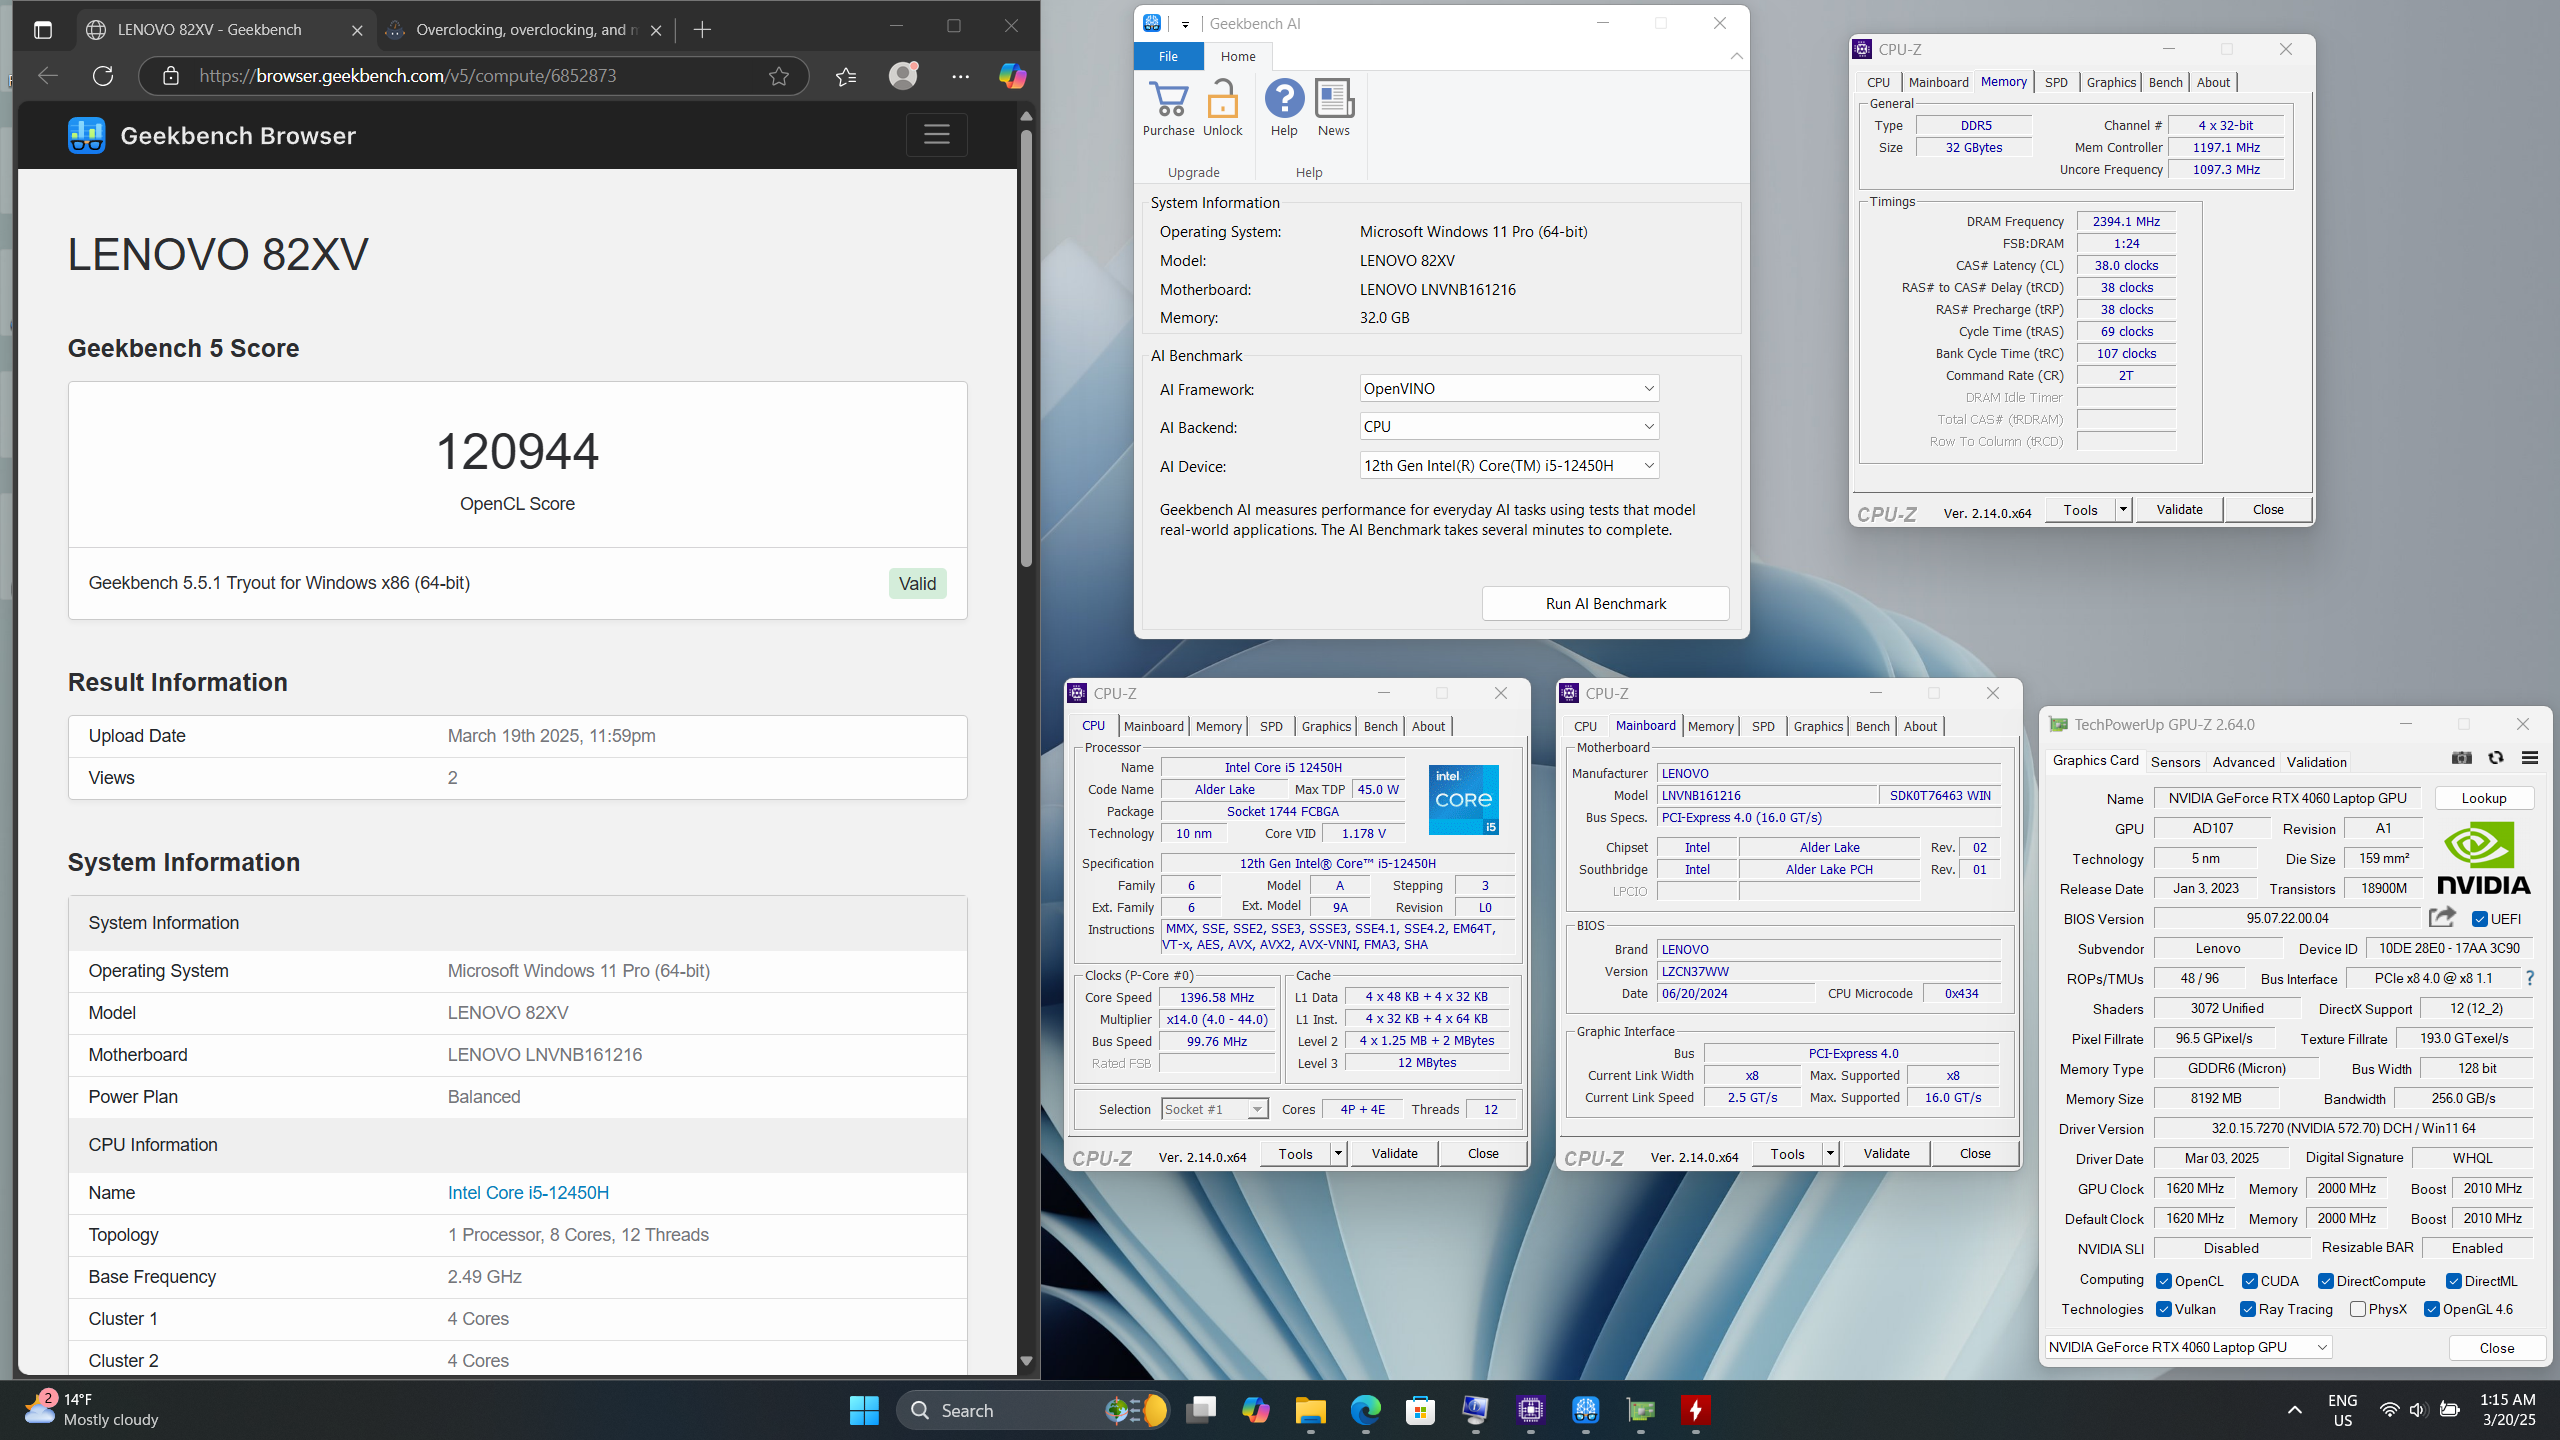Screen dimensions: 2560x1440
Task: Click Run AI Benchmark button
Action: click(x=1605, y=603)
